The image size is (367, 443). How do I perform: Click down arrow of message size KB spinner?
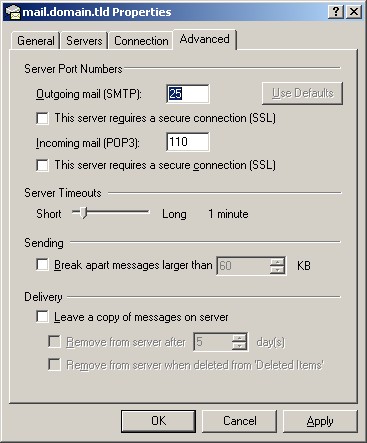click(x=277, y=270)
